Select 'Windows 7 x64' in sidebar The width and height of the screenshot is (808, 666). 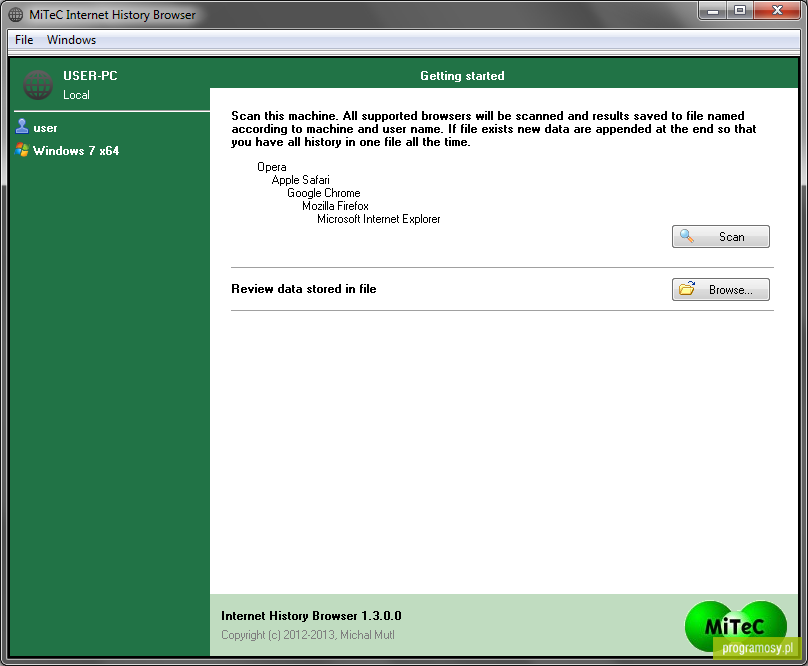76,151
